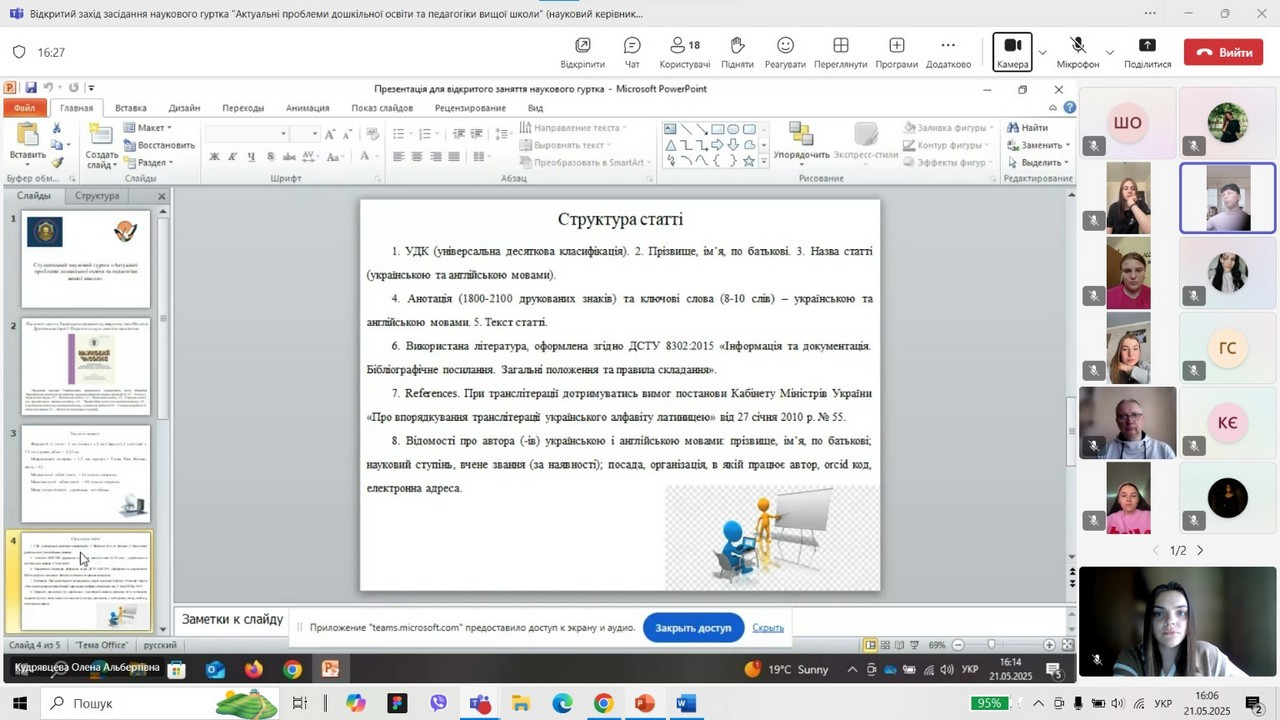Toggle italic (К) formatting

[x=233, y=156]
